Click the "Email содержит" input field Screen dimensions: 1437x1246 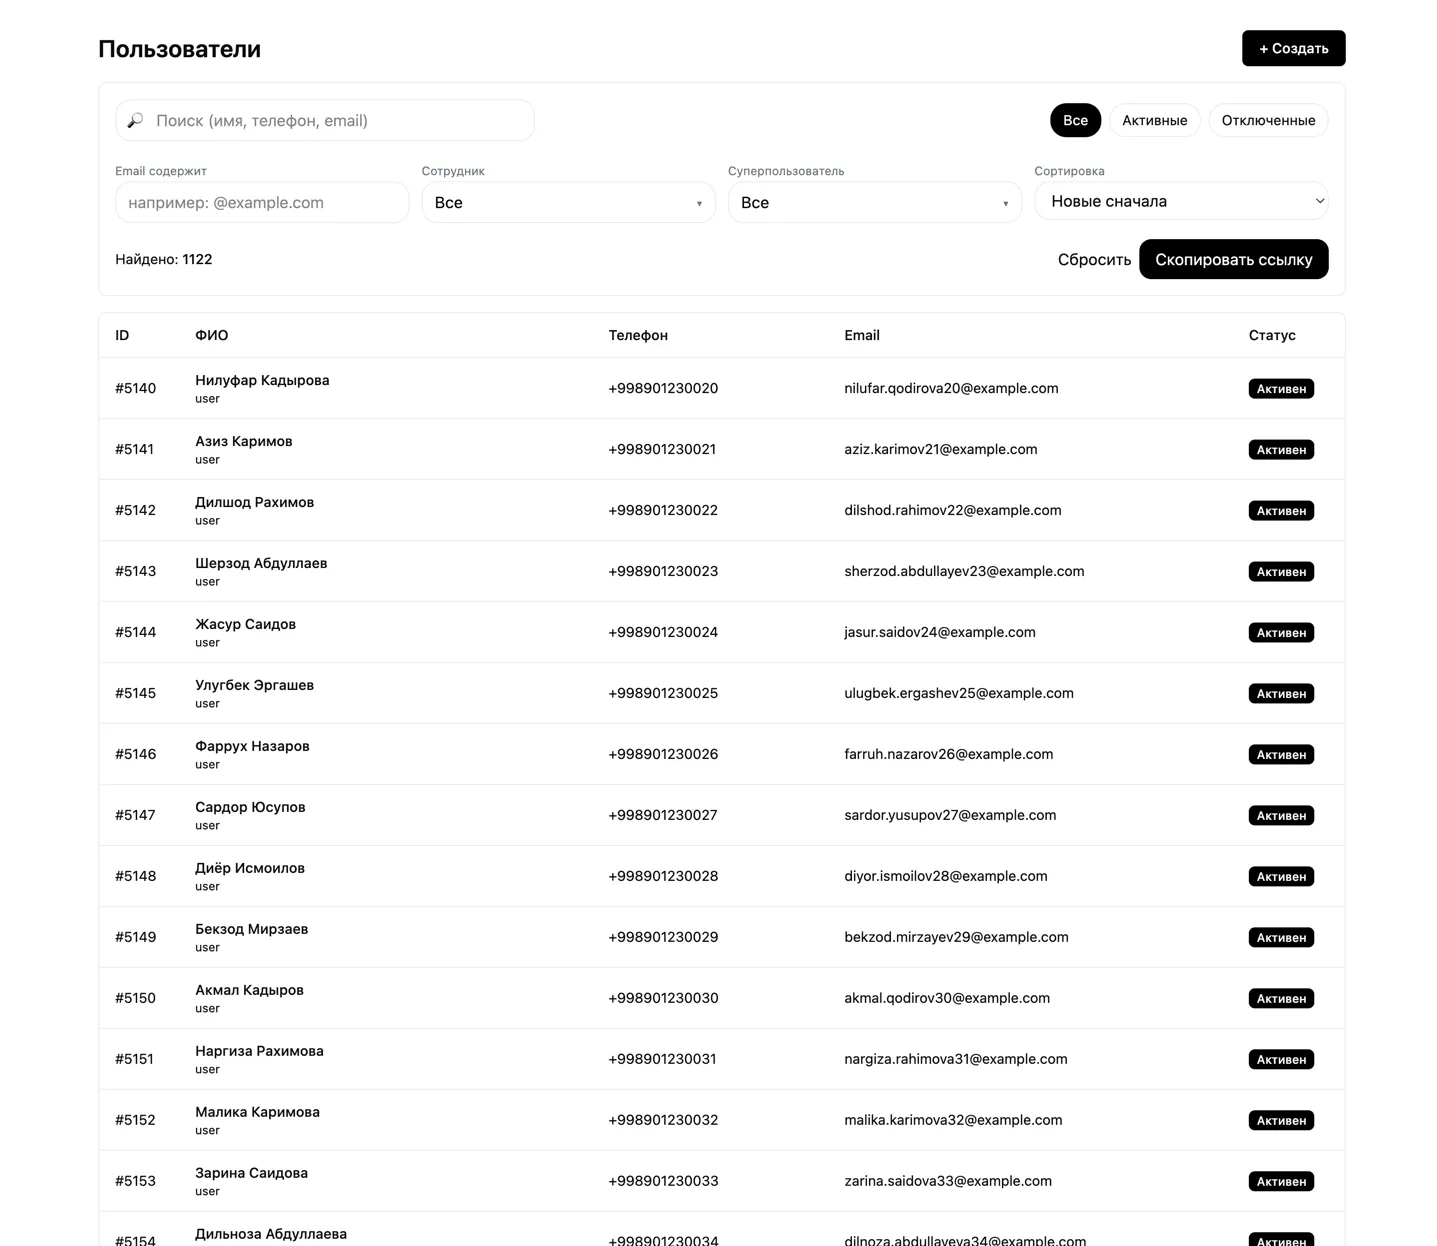(262, 202)
